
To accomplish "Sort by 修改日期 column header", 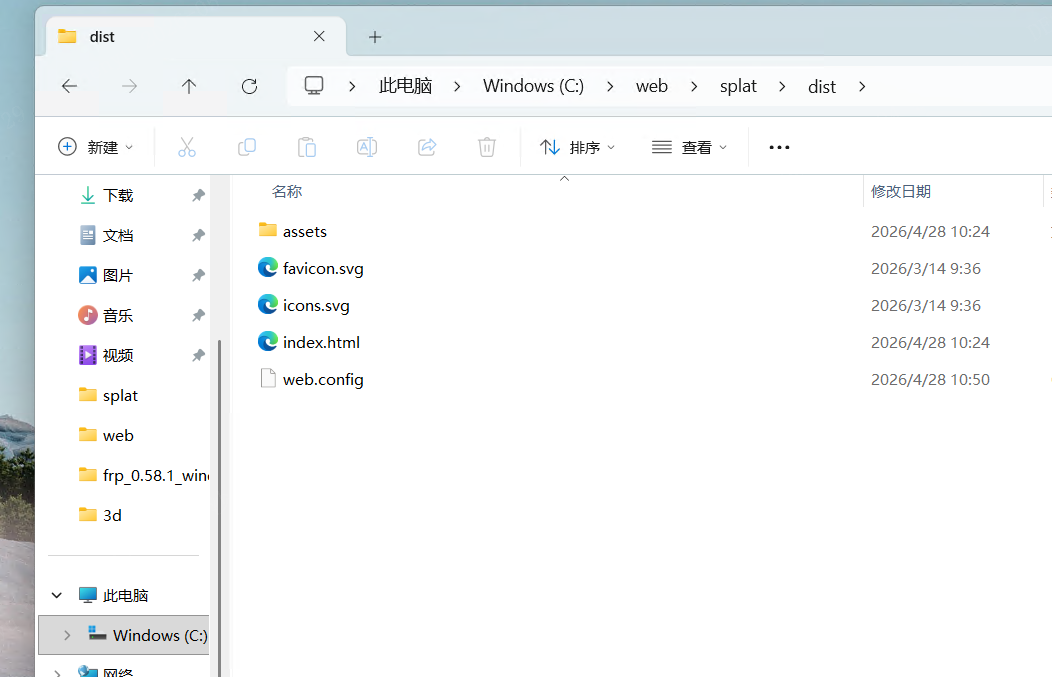I will [900, 192].
